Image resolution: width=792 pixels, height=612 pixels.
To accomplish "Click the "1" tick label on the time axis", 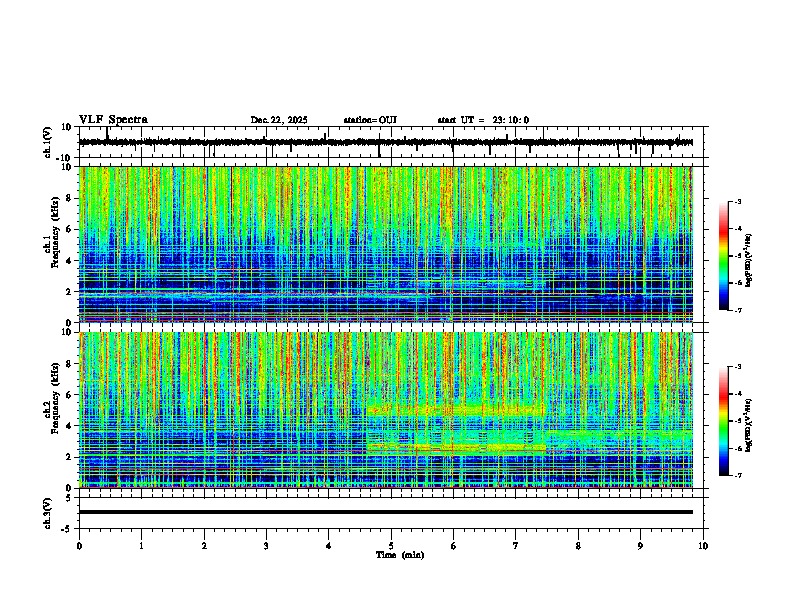I will click(x=141, y=546).
